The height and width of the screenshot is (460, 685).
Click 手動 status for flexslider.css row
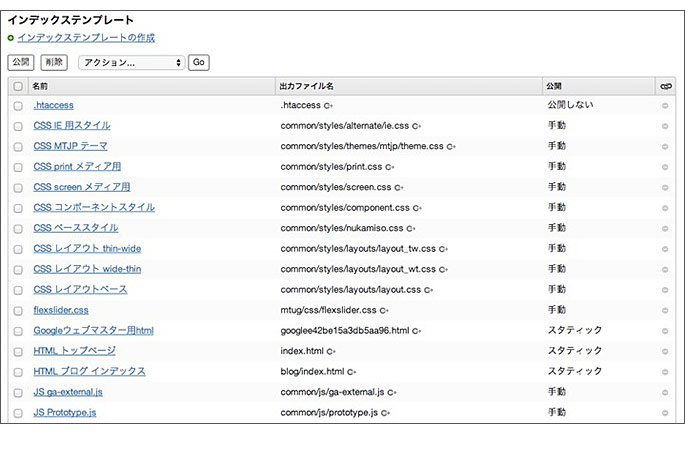click(x=557, y=310)
